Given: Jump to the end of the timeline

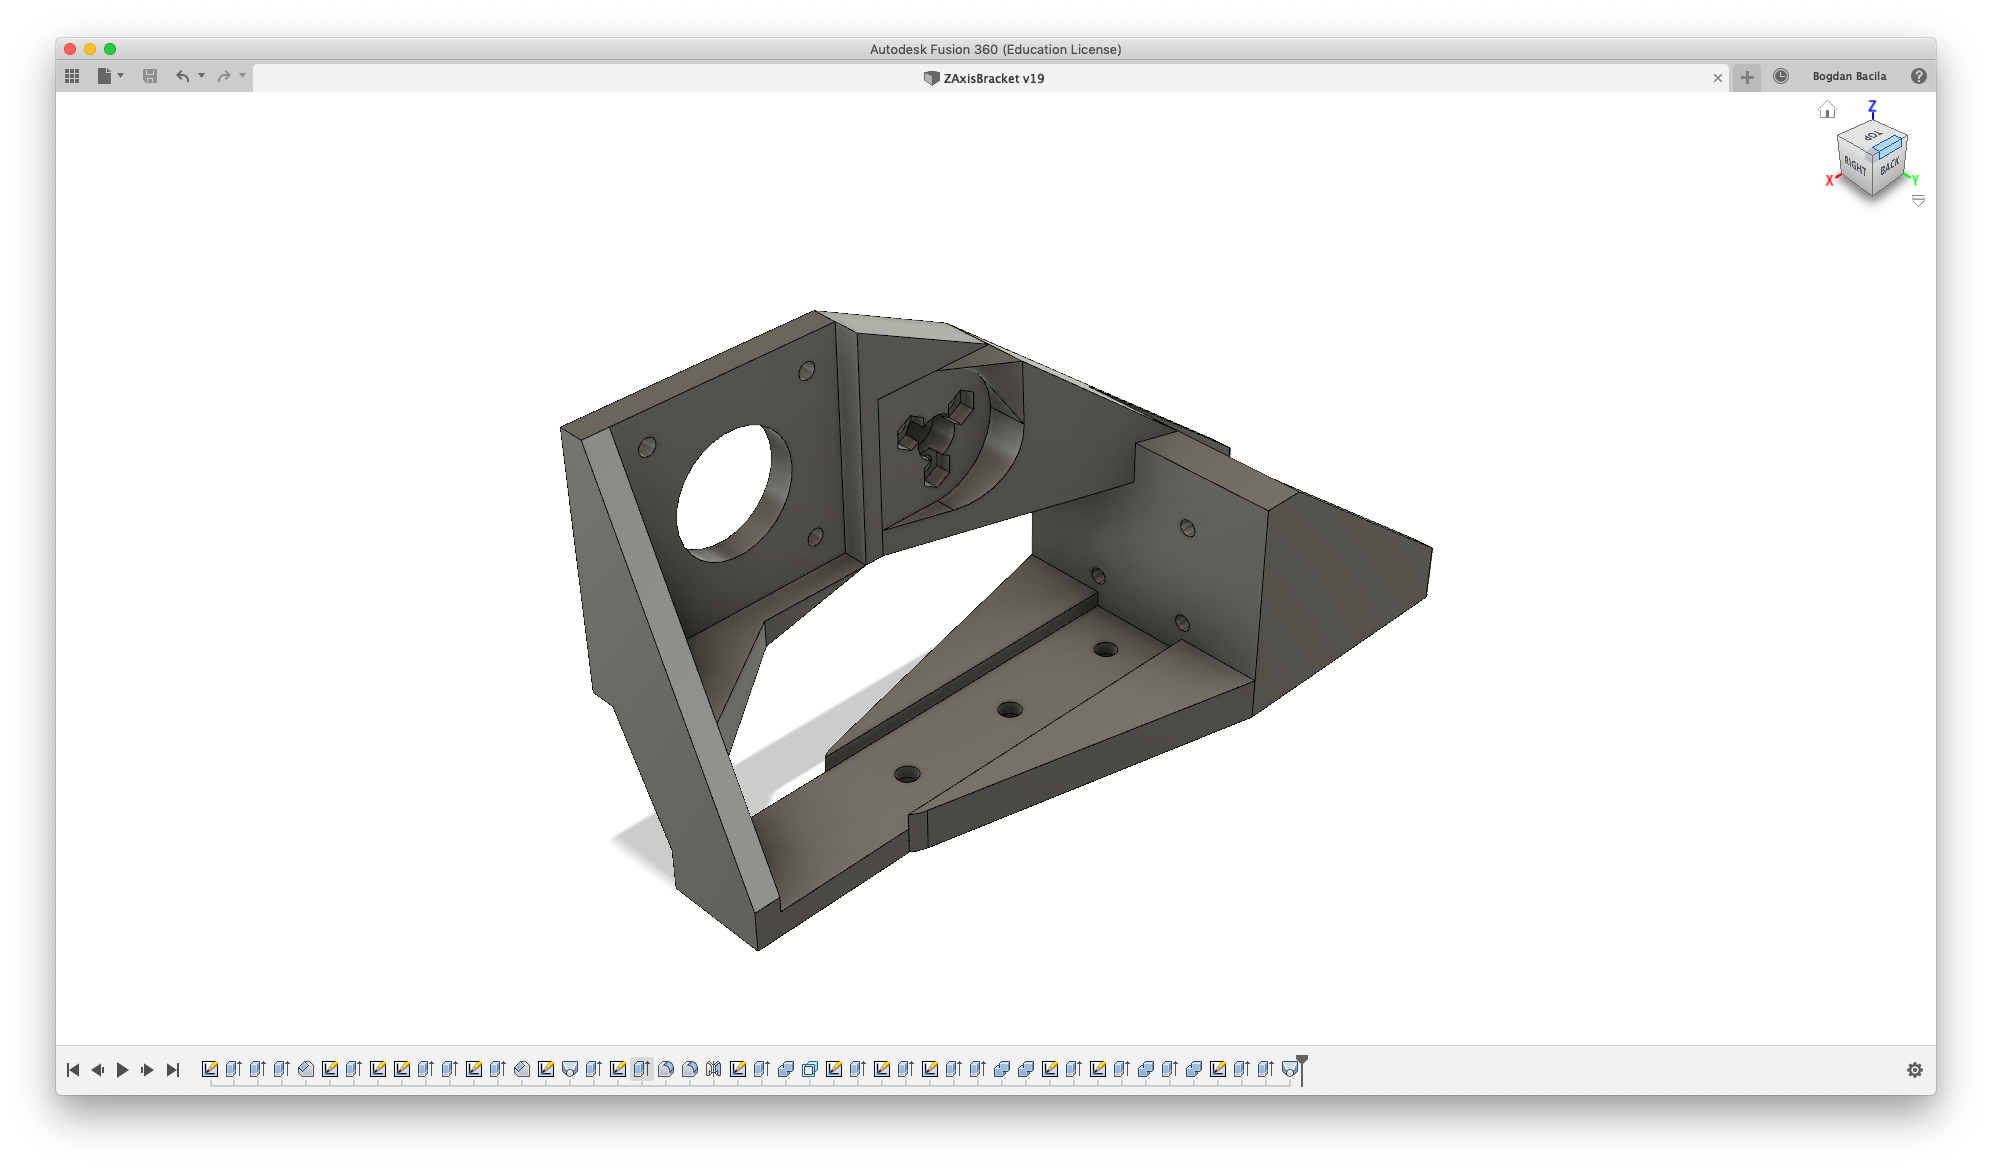Looking at the screenshot, I should [172, 1070].
